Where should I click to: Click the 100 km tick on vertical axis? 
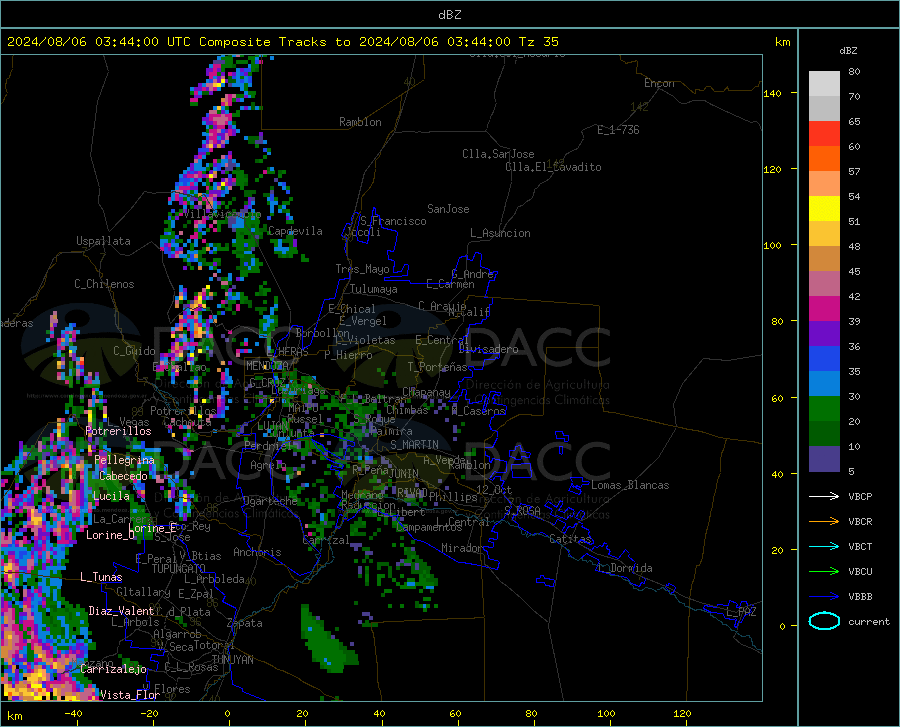773,245
